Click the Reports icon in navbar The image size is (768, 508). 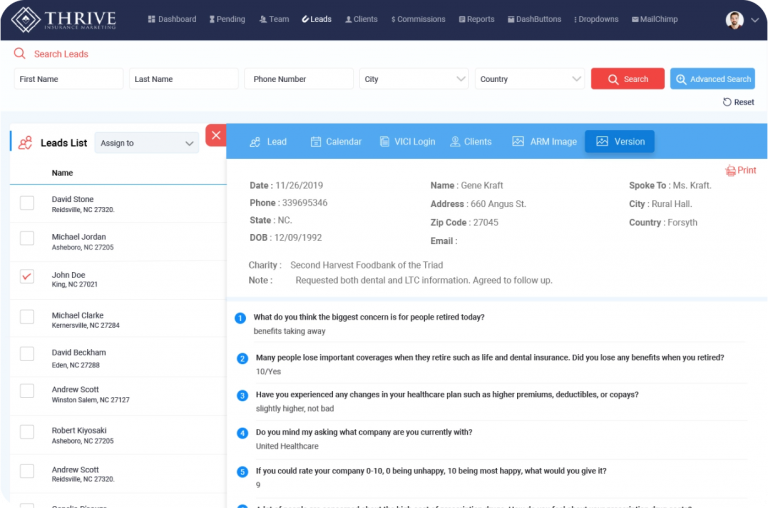pyautogui.click(x=462, y=19)
